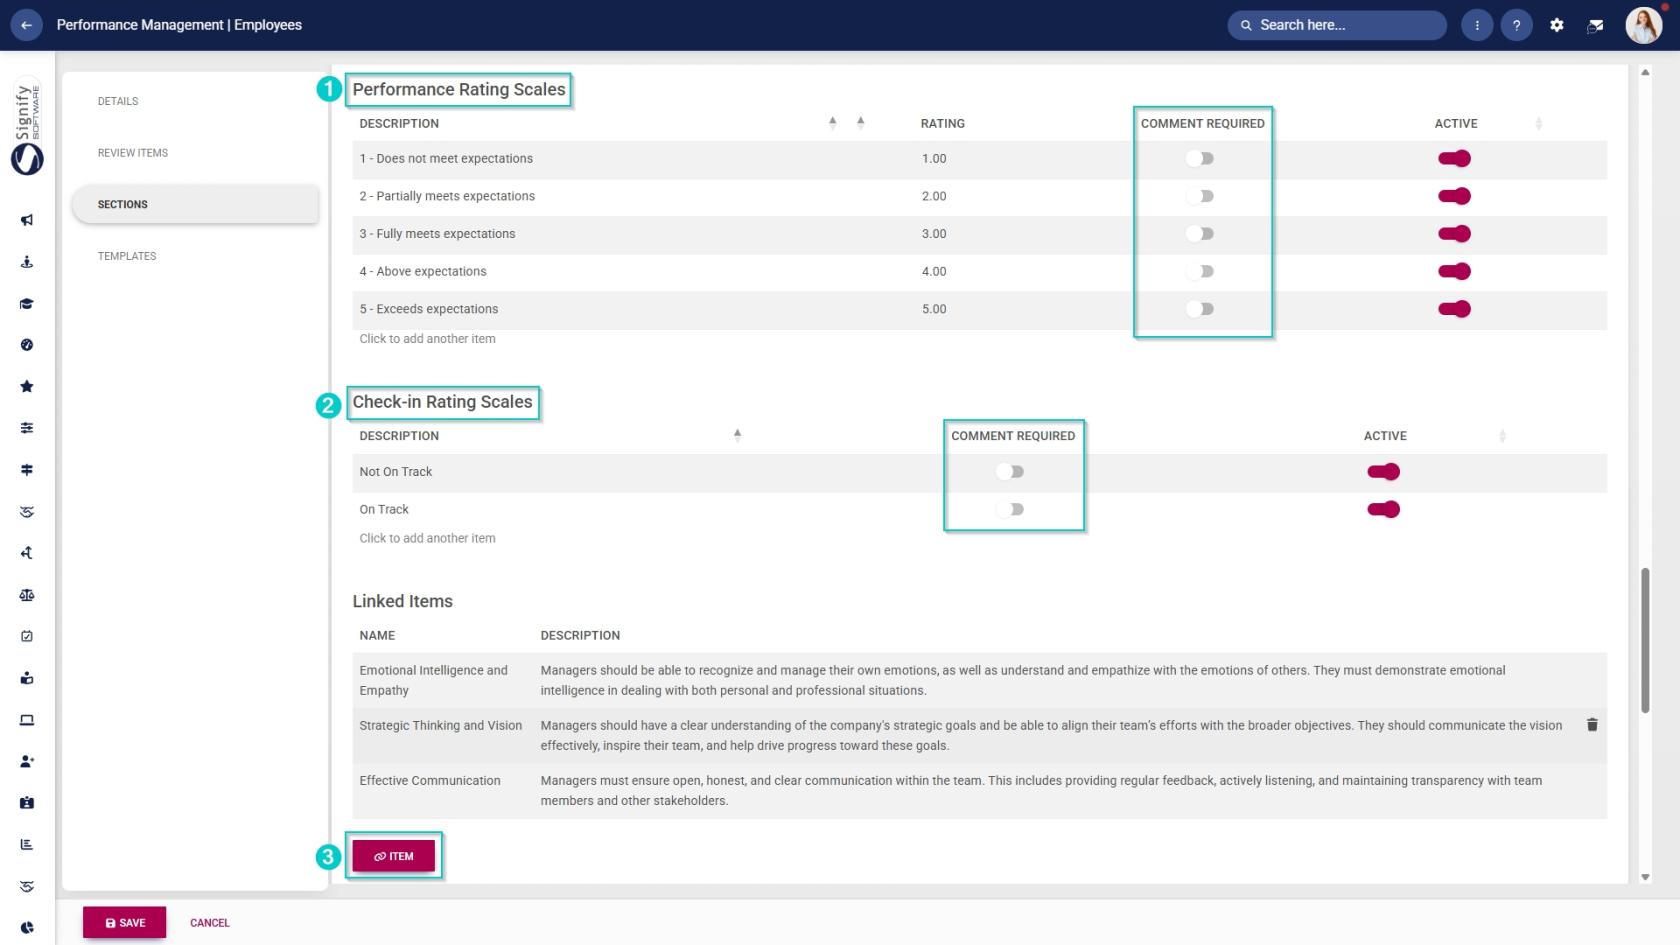Open the person reading sidebar icon
The height and width of the screenshot is (945, 1680).
click(27, 678)
